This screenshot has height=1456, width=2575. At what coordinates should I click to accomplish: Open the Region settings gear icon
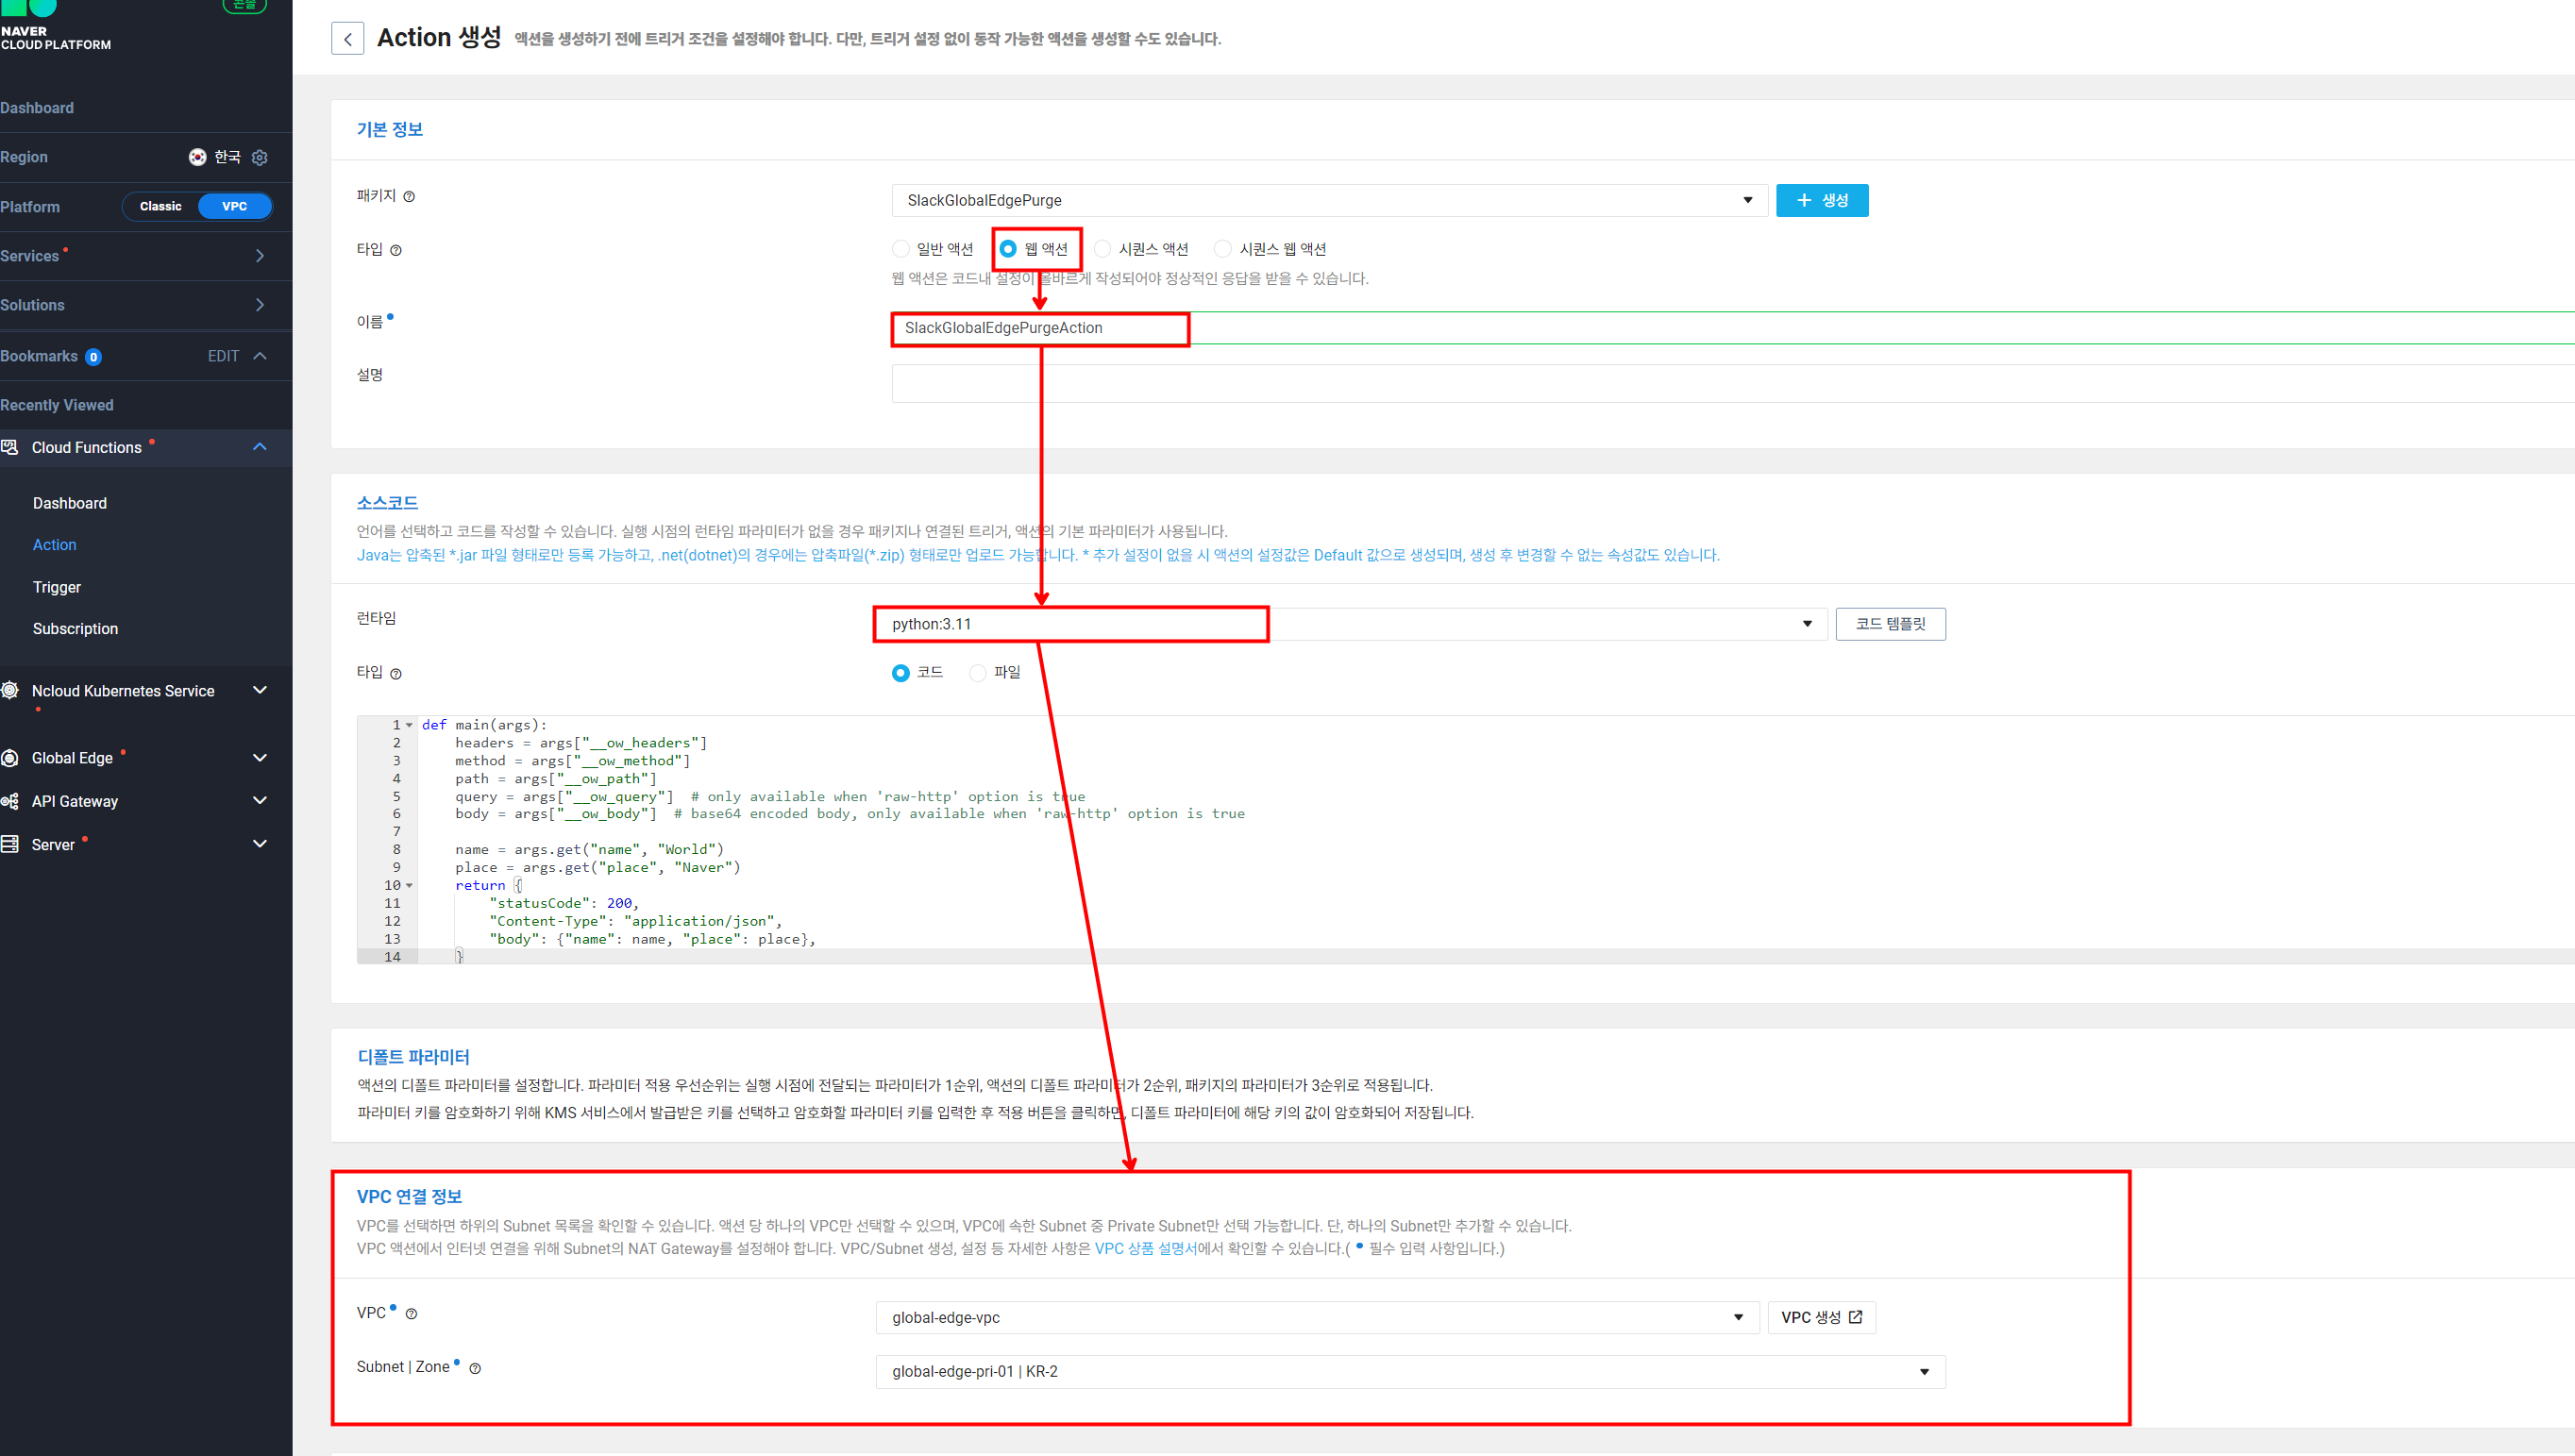(260, 157)
